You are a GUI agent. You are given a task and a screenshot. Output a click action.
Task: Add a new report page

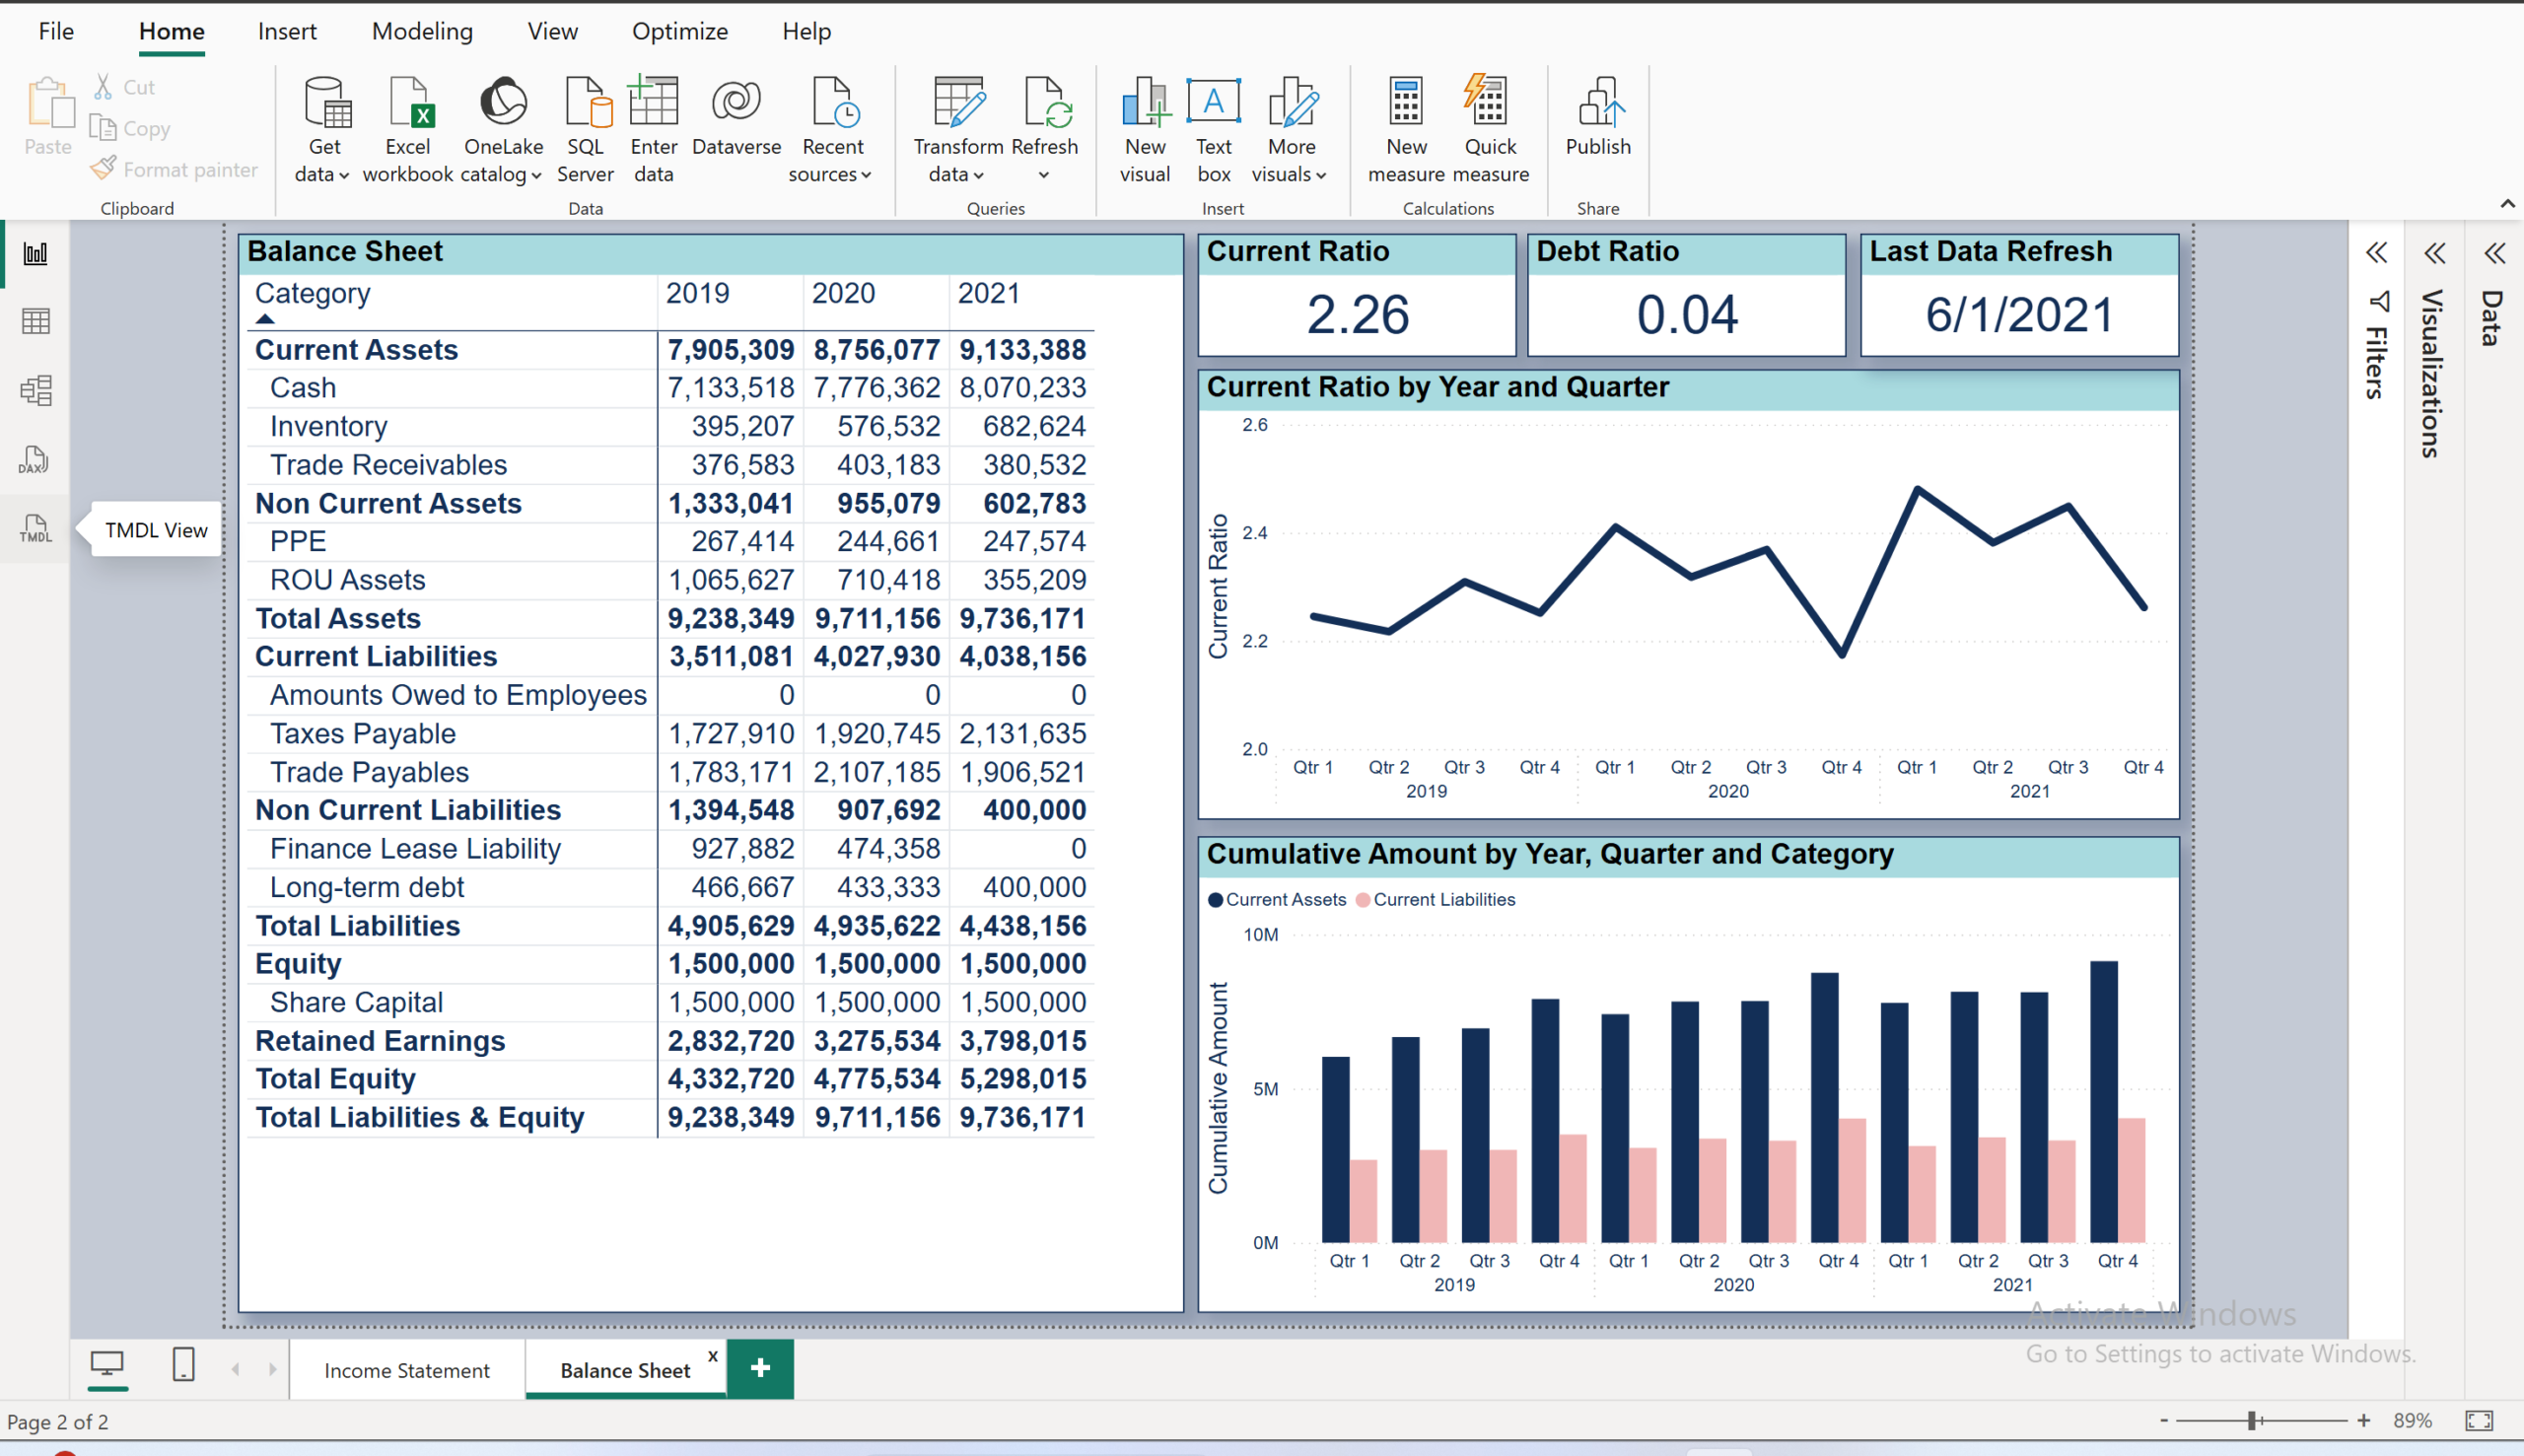(760, 1368)
